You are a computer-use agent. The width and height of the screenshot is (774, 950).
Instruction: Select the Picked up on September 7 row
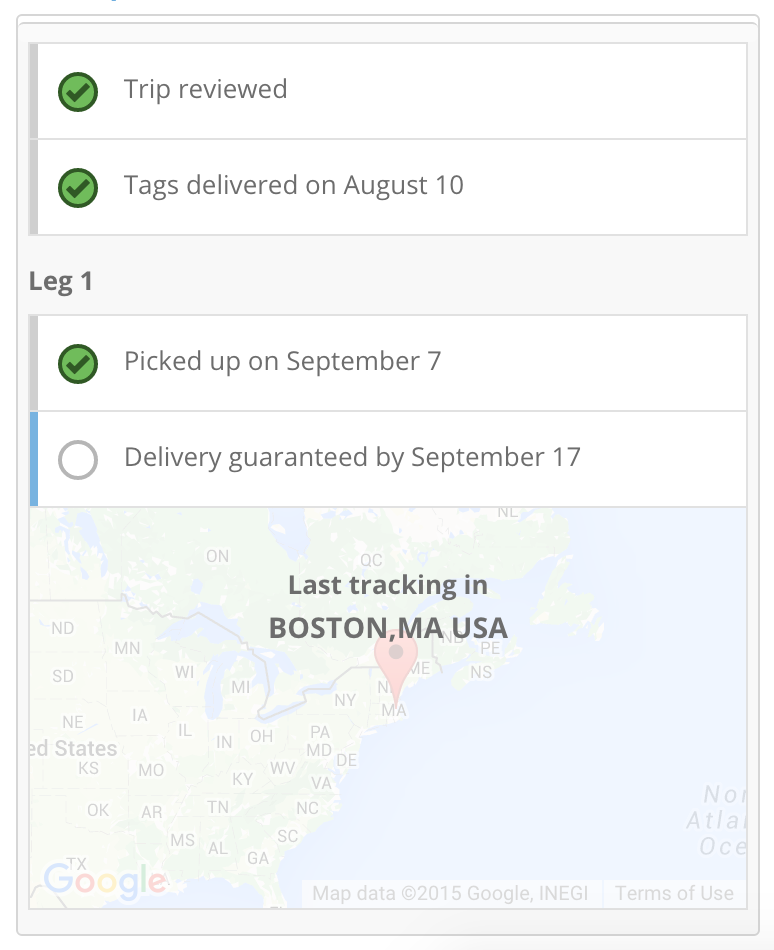388,363
